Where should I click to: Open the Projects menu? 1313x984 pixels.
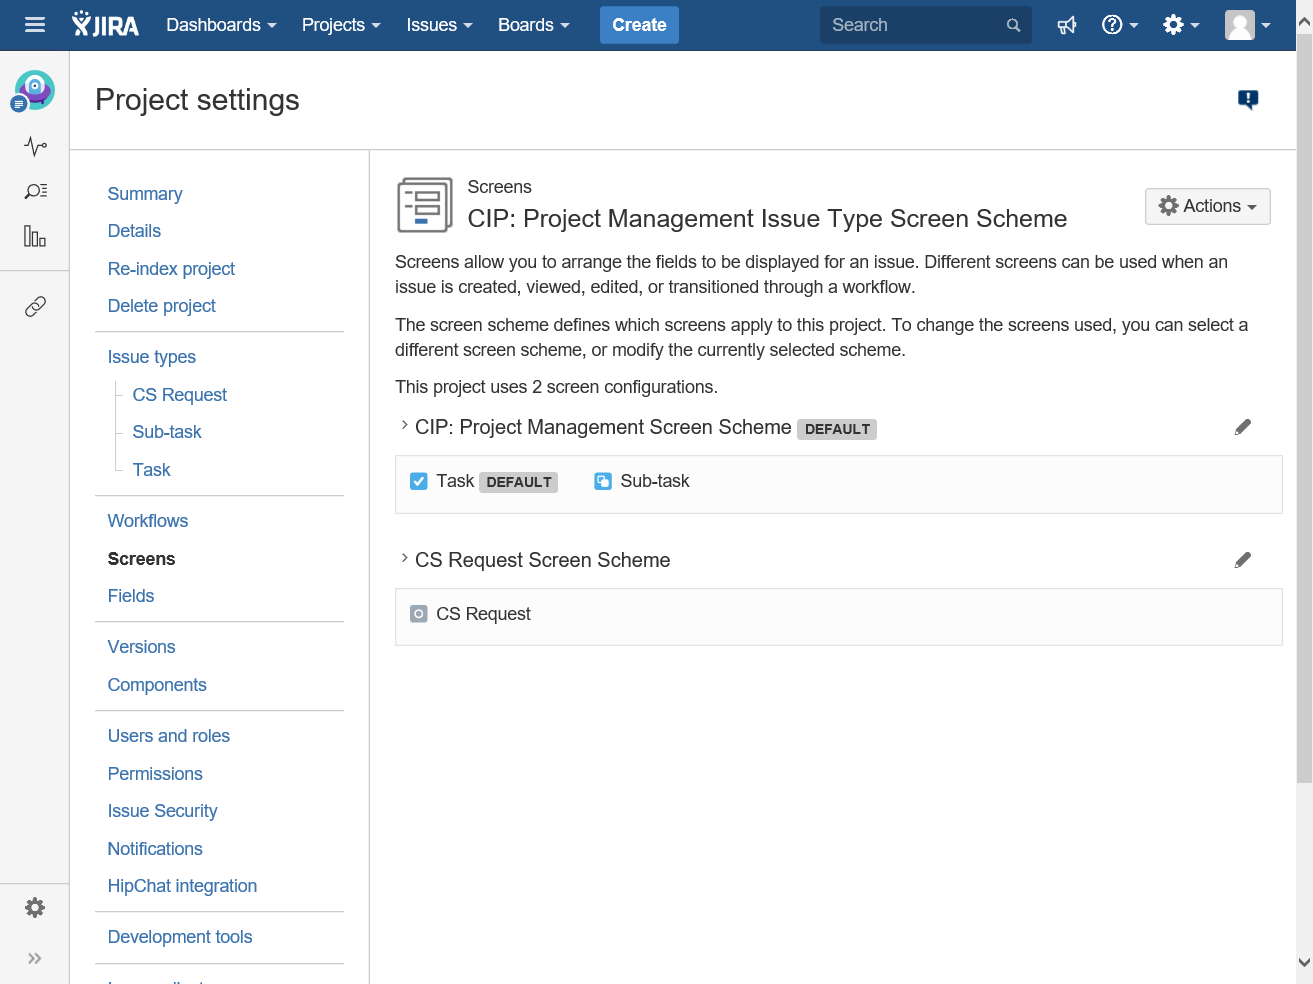coord(341,25)
